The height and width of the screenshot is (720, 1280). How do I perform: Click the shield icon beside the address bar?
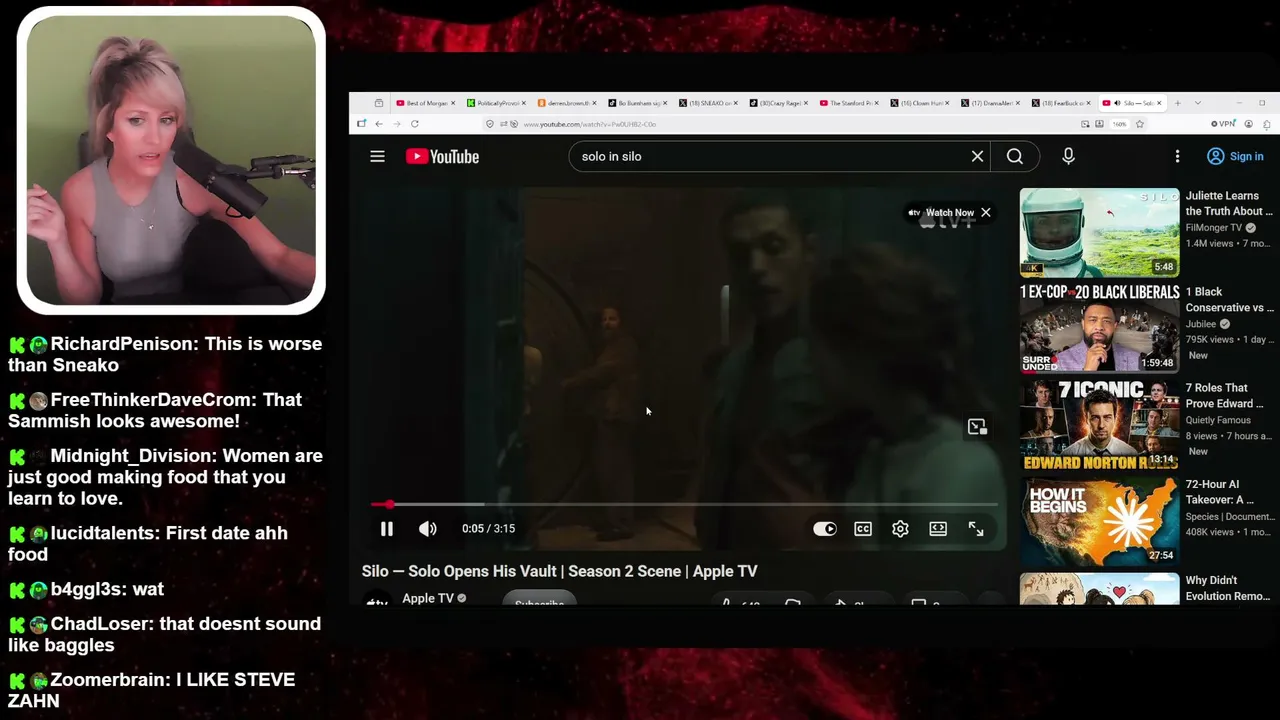(489, 124)
